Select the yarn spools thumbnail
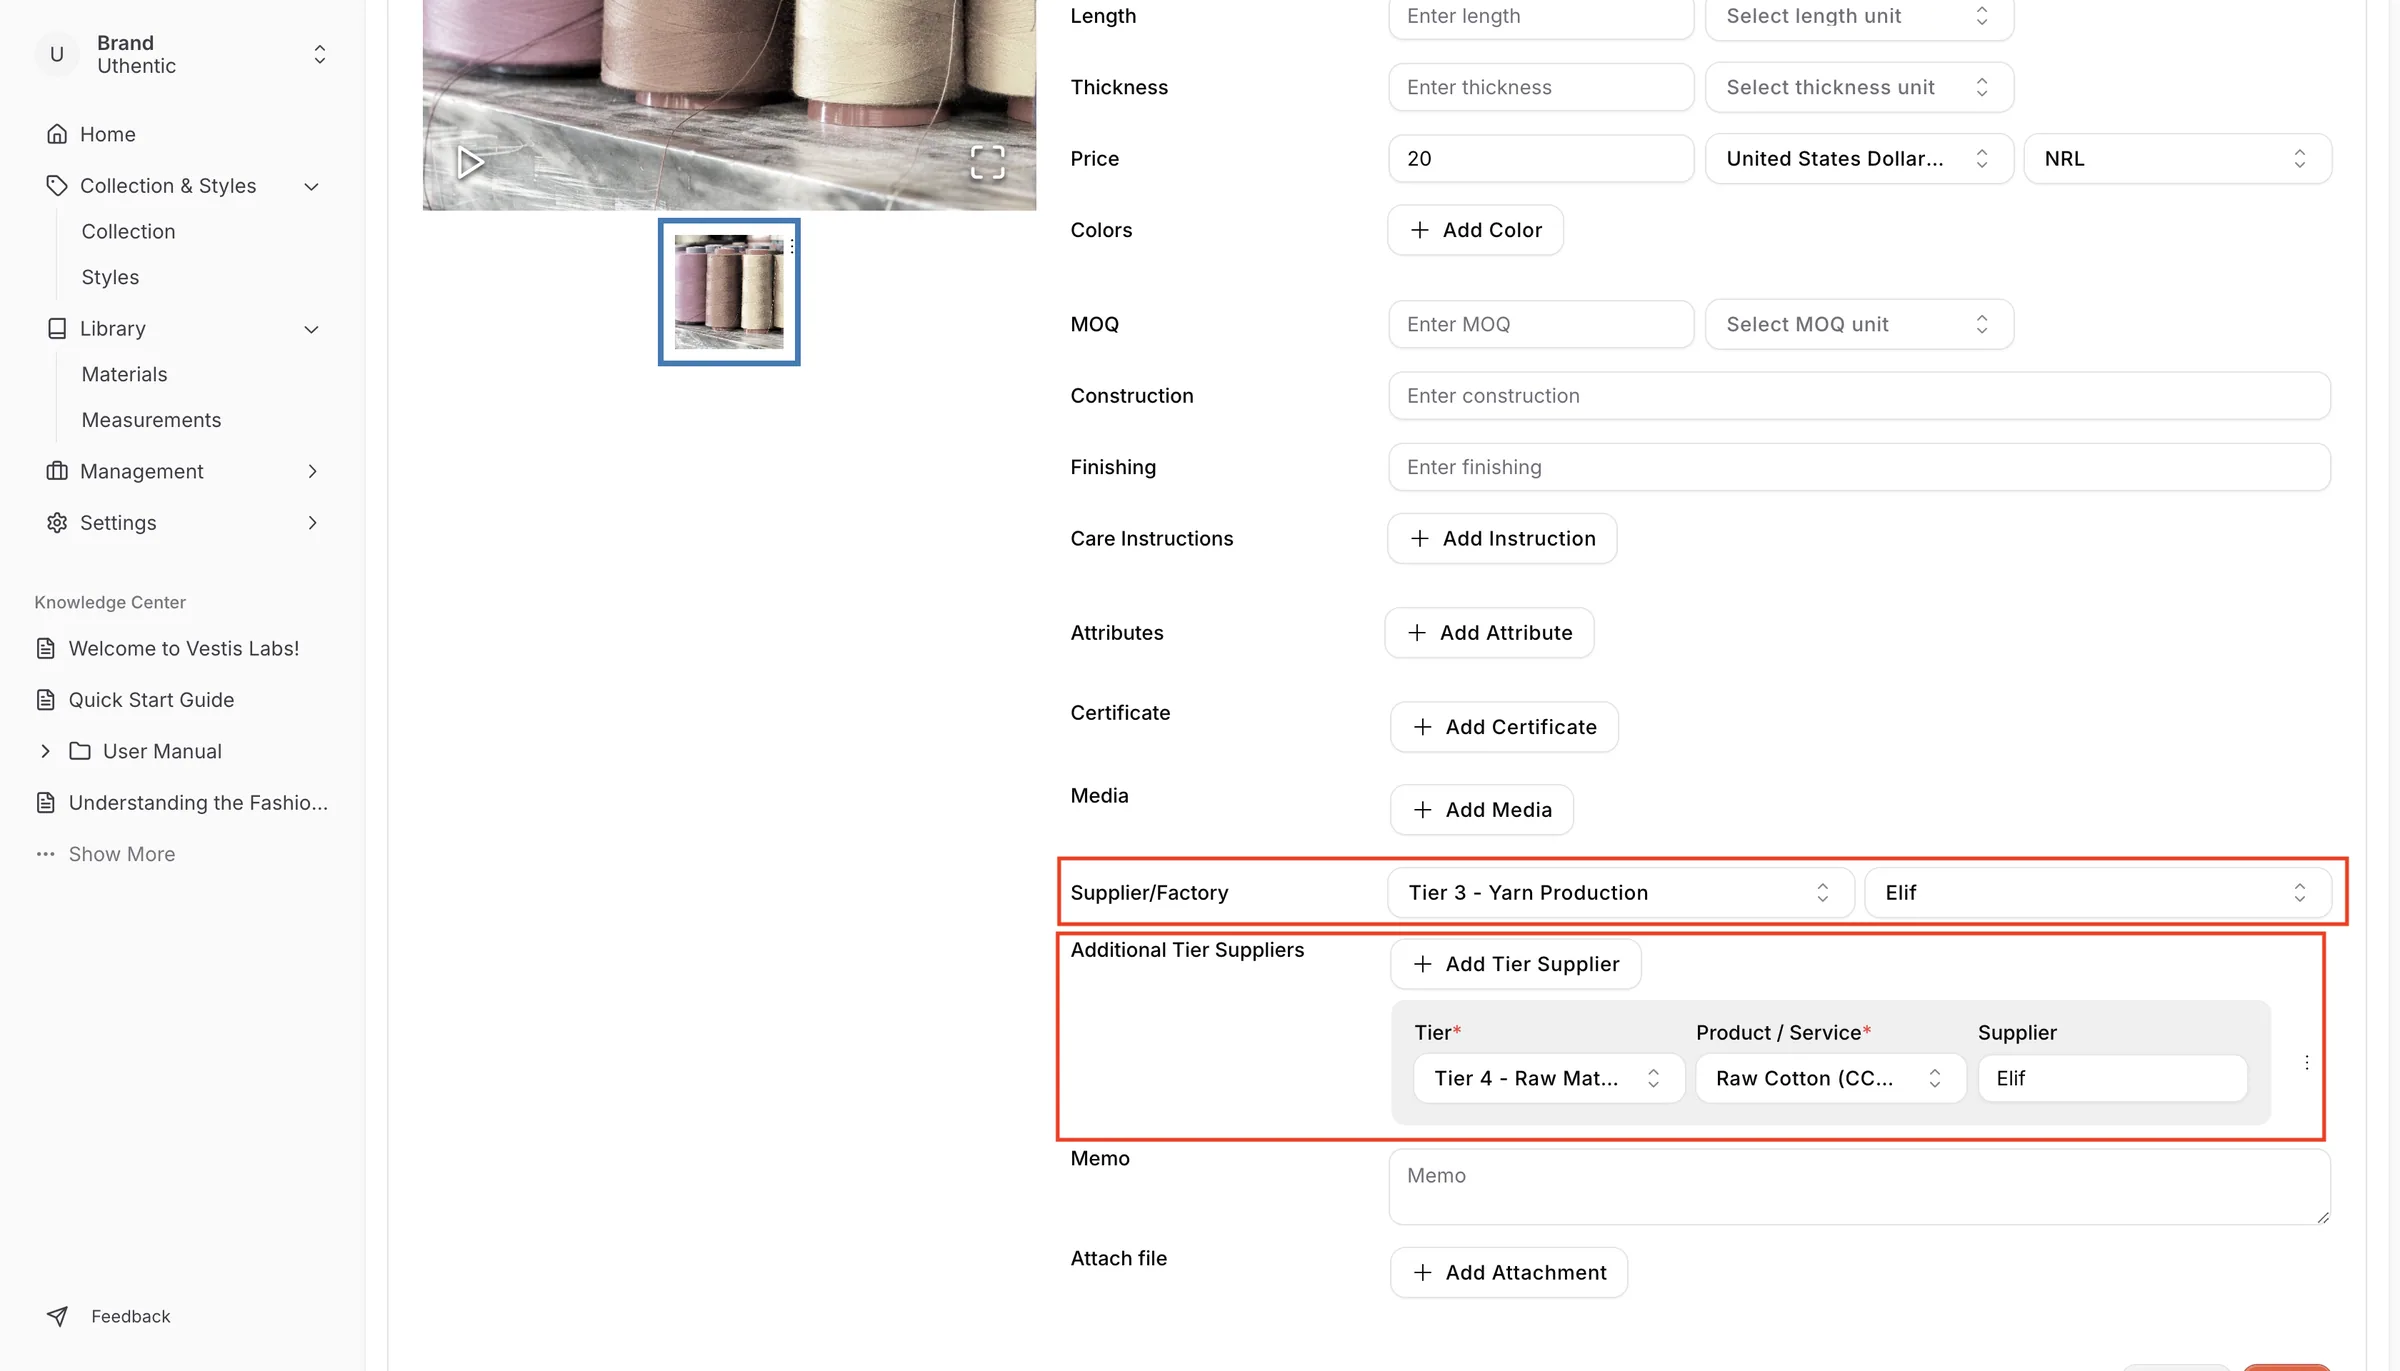Image resolution: width=2400 pixels, height=1371 pixels. (x=729, y=292)
